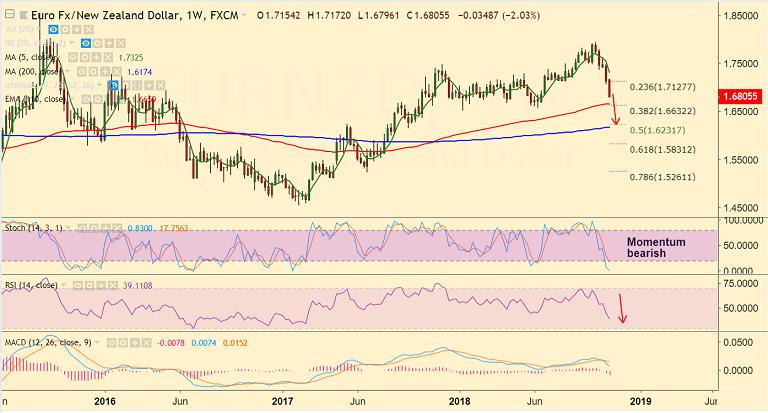Viewport: 768px width, 413px height.
Task: Remove the MACD indicator with X
Action: pos(147,342)
